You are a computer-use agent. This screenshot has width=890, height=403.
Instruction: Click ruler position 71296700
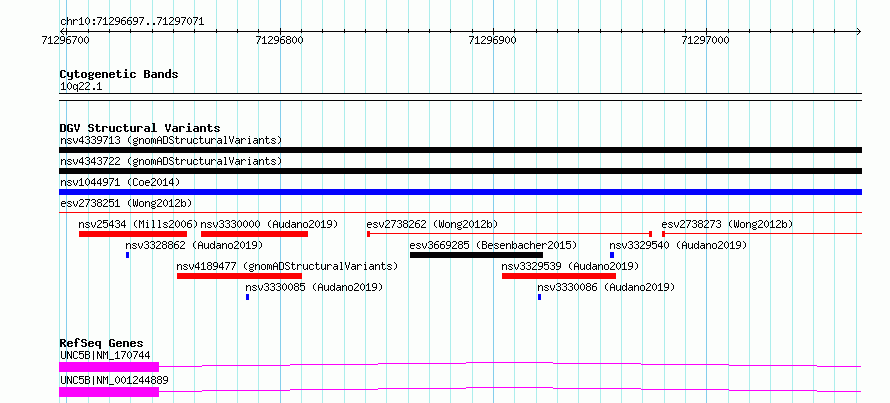coord(65,40)
